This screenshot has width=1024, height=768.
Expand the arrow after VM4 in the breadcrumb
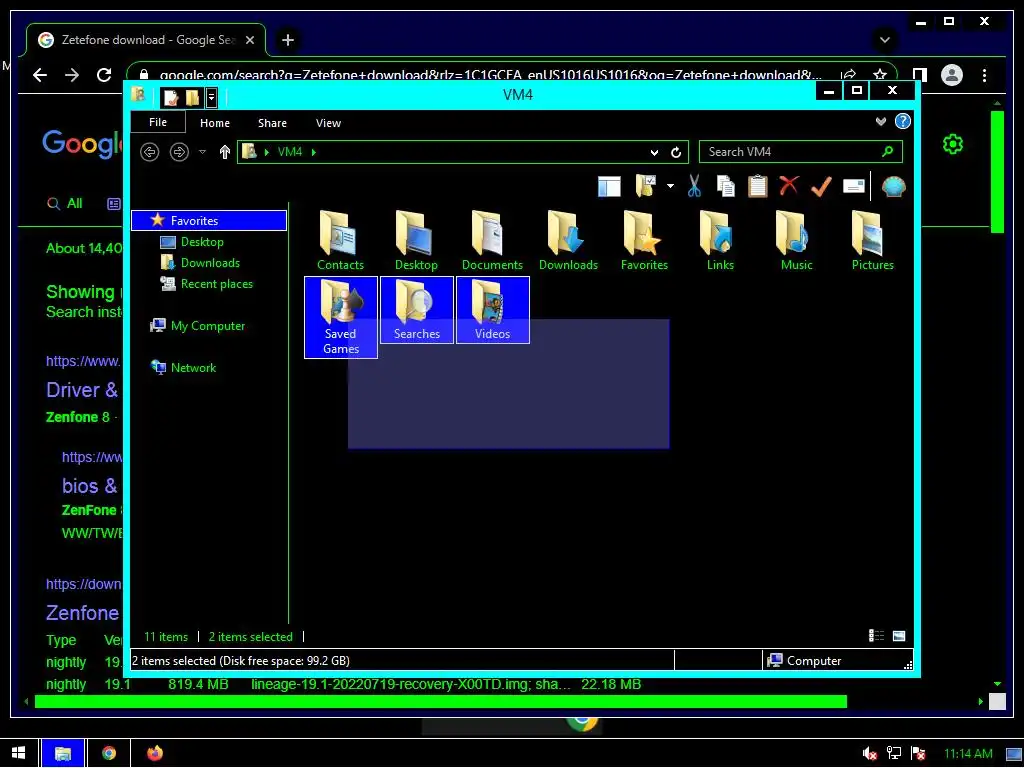pos(314,152)
